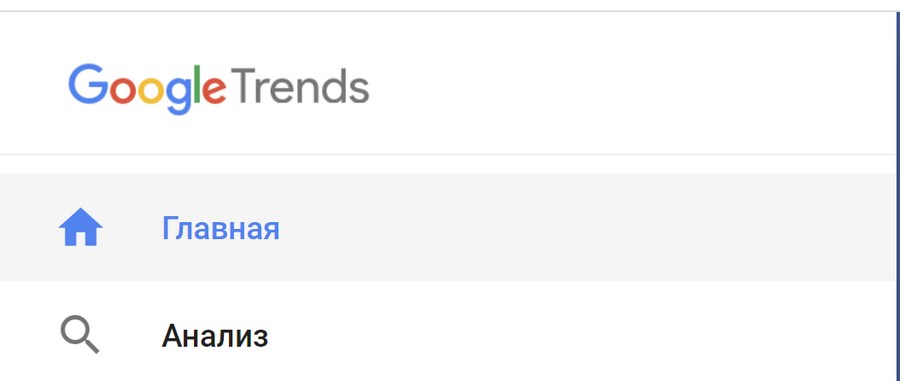Click the colorful Google wordmark
Viewport: 900px width, 381px height.
147,89
